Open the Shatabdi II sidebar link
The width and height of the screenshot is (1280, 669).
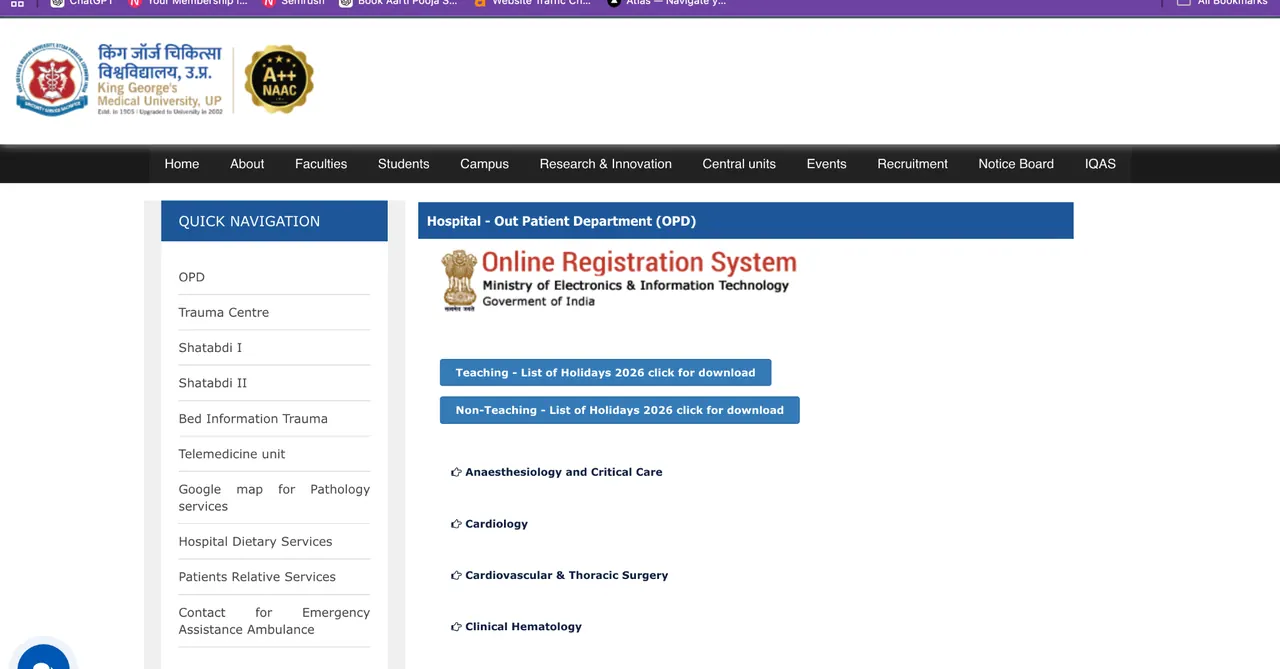(x=212, y=383)
